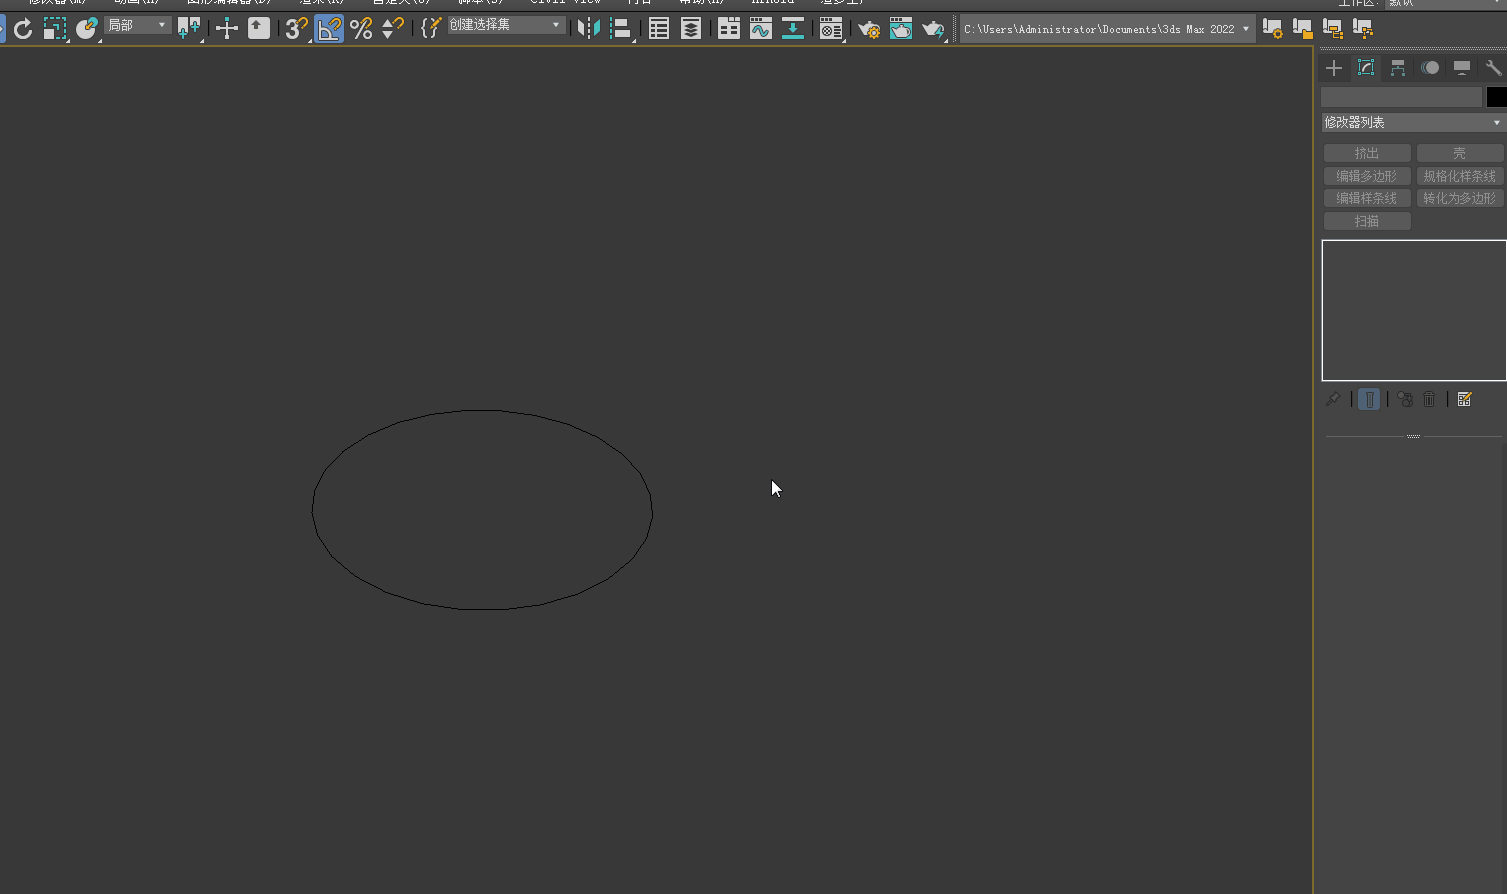Open the Material Editor icon

pyautogui.click(x=830, y=29)
